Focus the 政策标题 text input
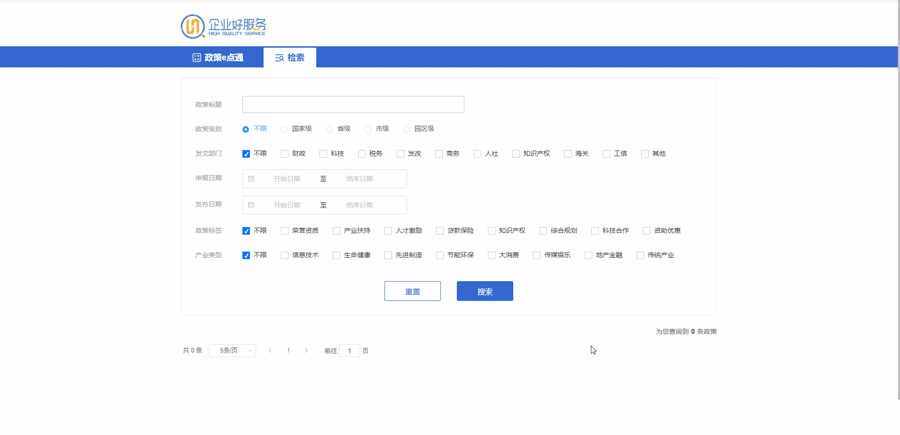900x435 pixels. coord(353,104)
